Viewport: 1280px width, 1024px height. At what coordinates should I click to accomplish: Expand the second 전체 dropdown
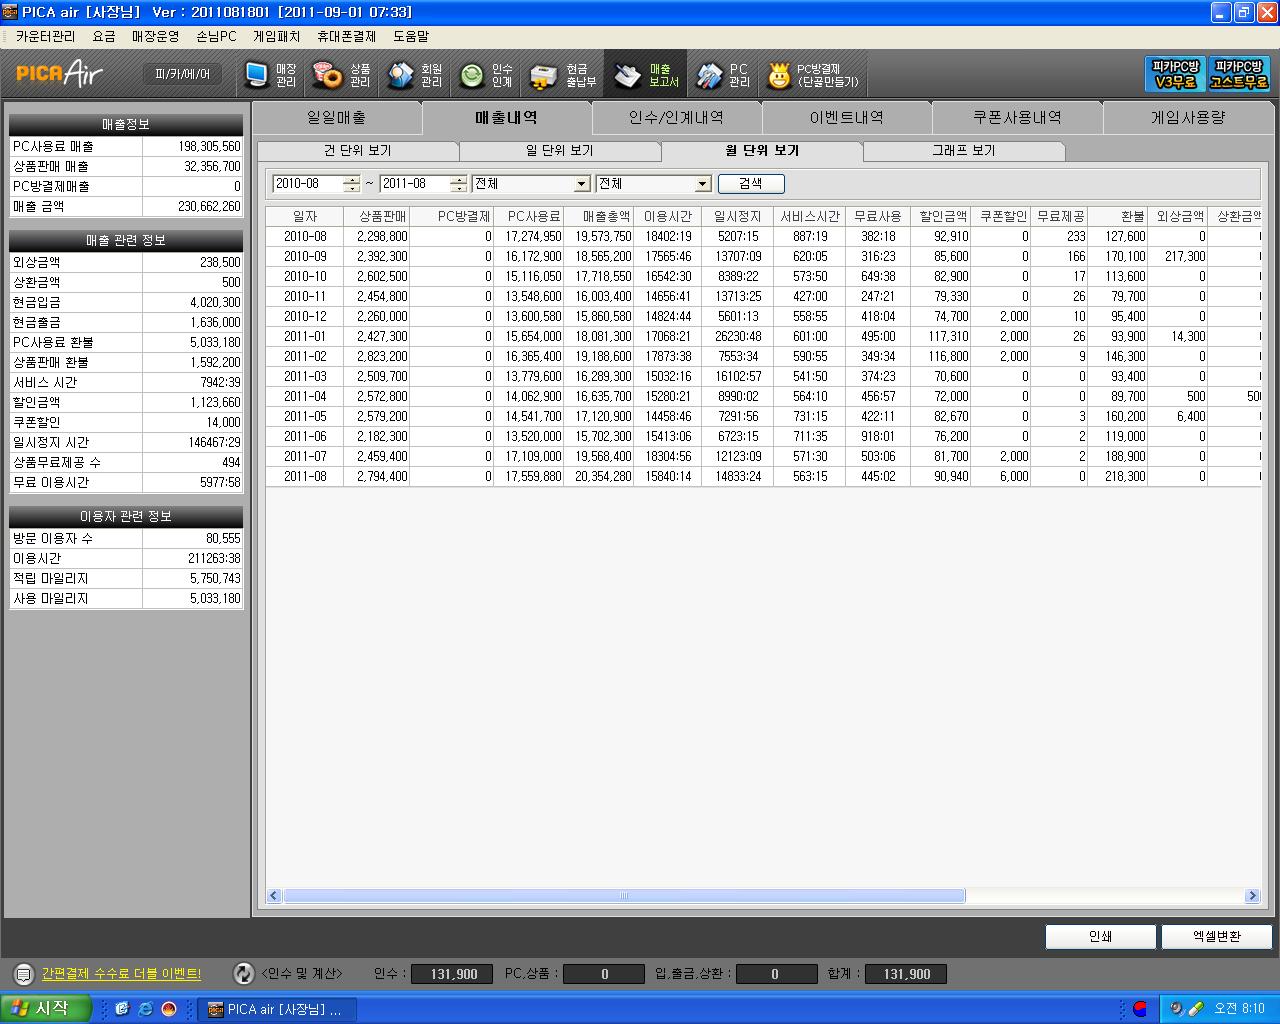702,184
